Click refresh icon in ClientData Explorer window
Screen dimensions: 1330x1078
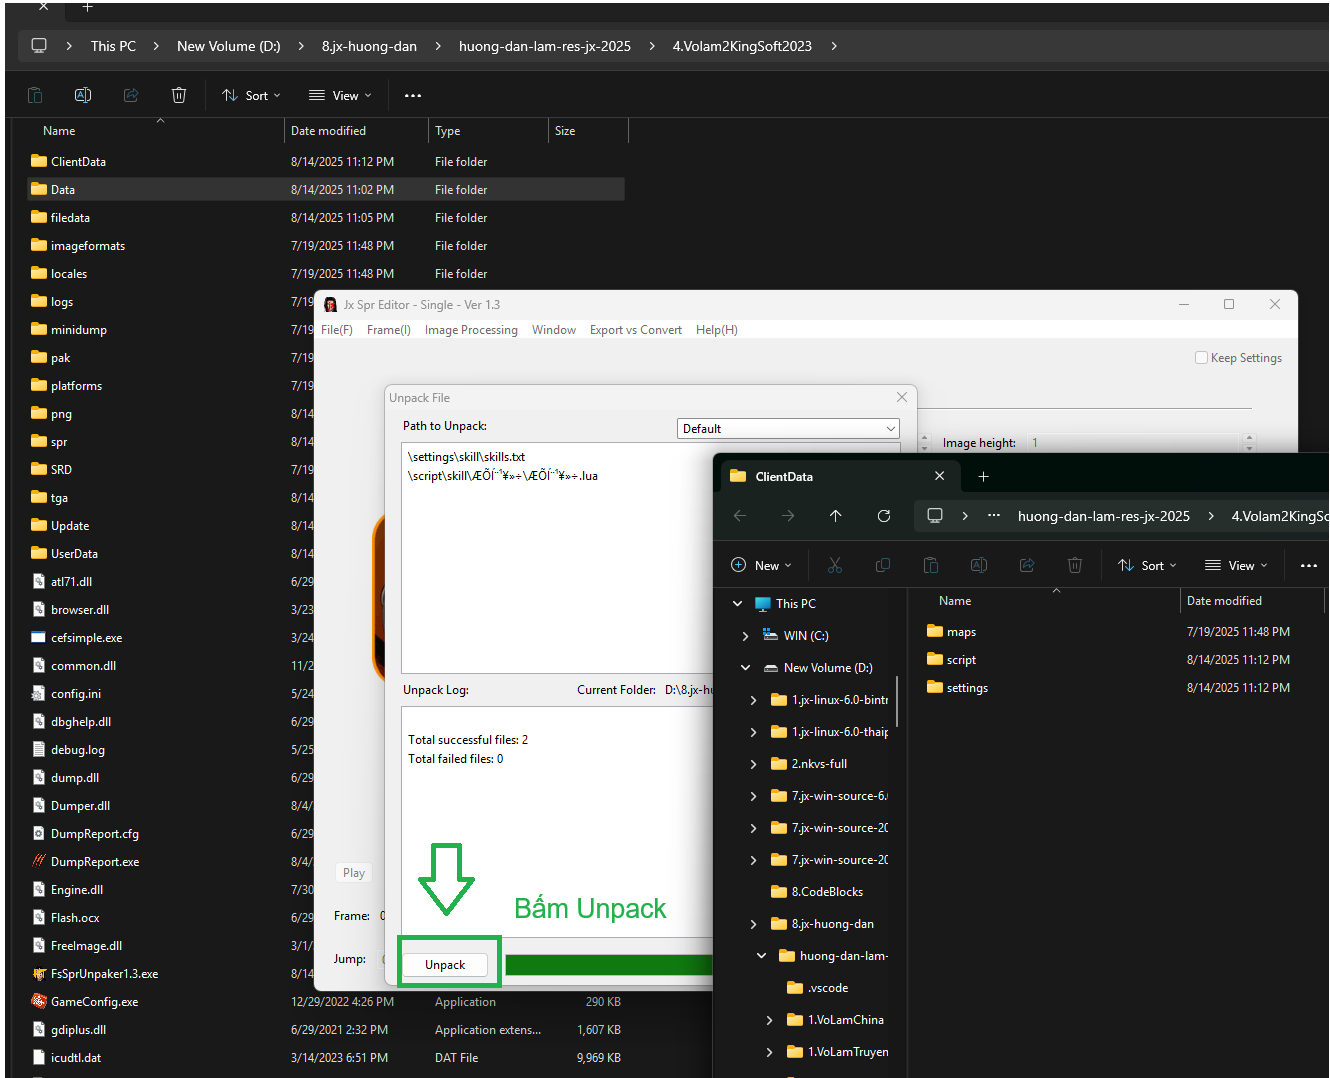click(x=884, y=516)
